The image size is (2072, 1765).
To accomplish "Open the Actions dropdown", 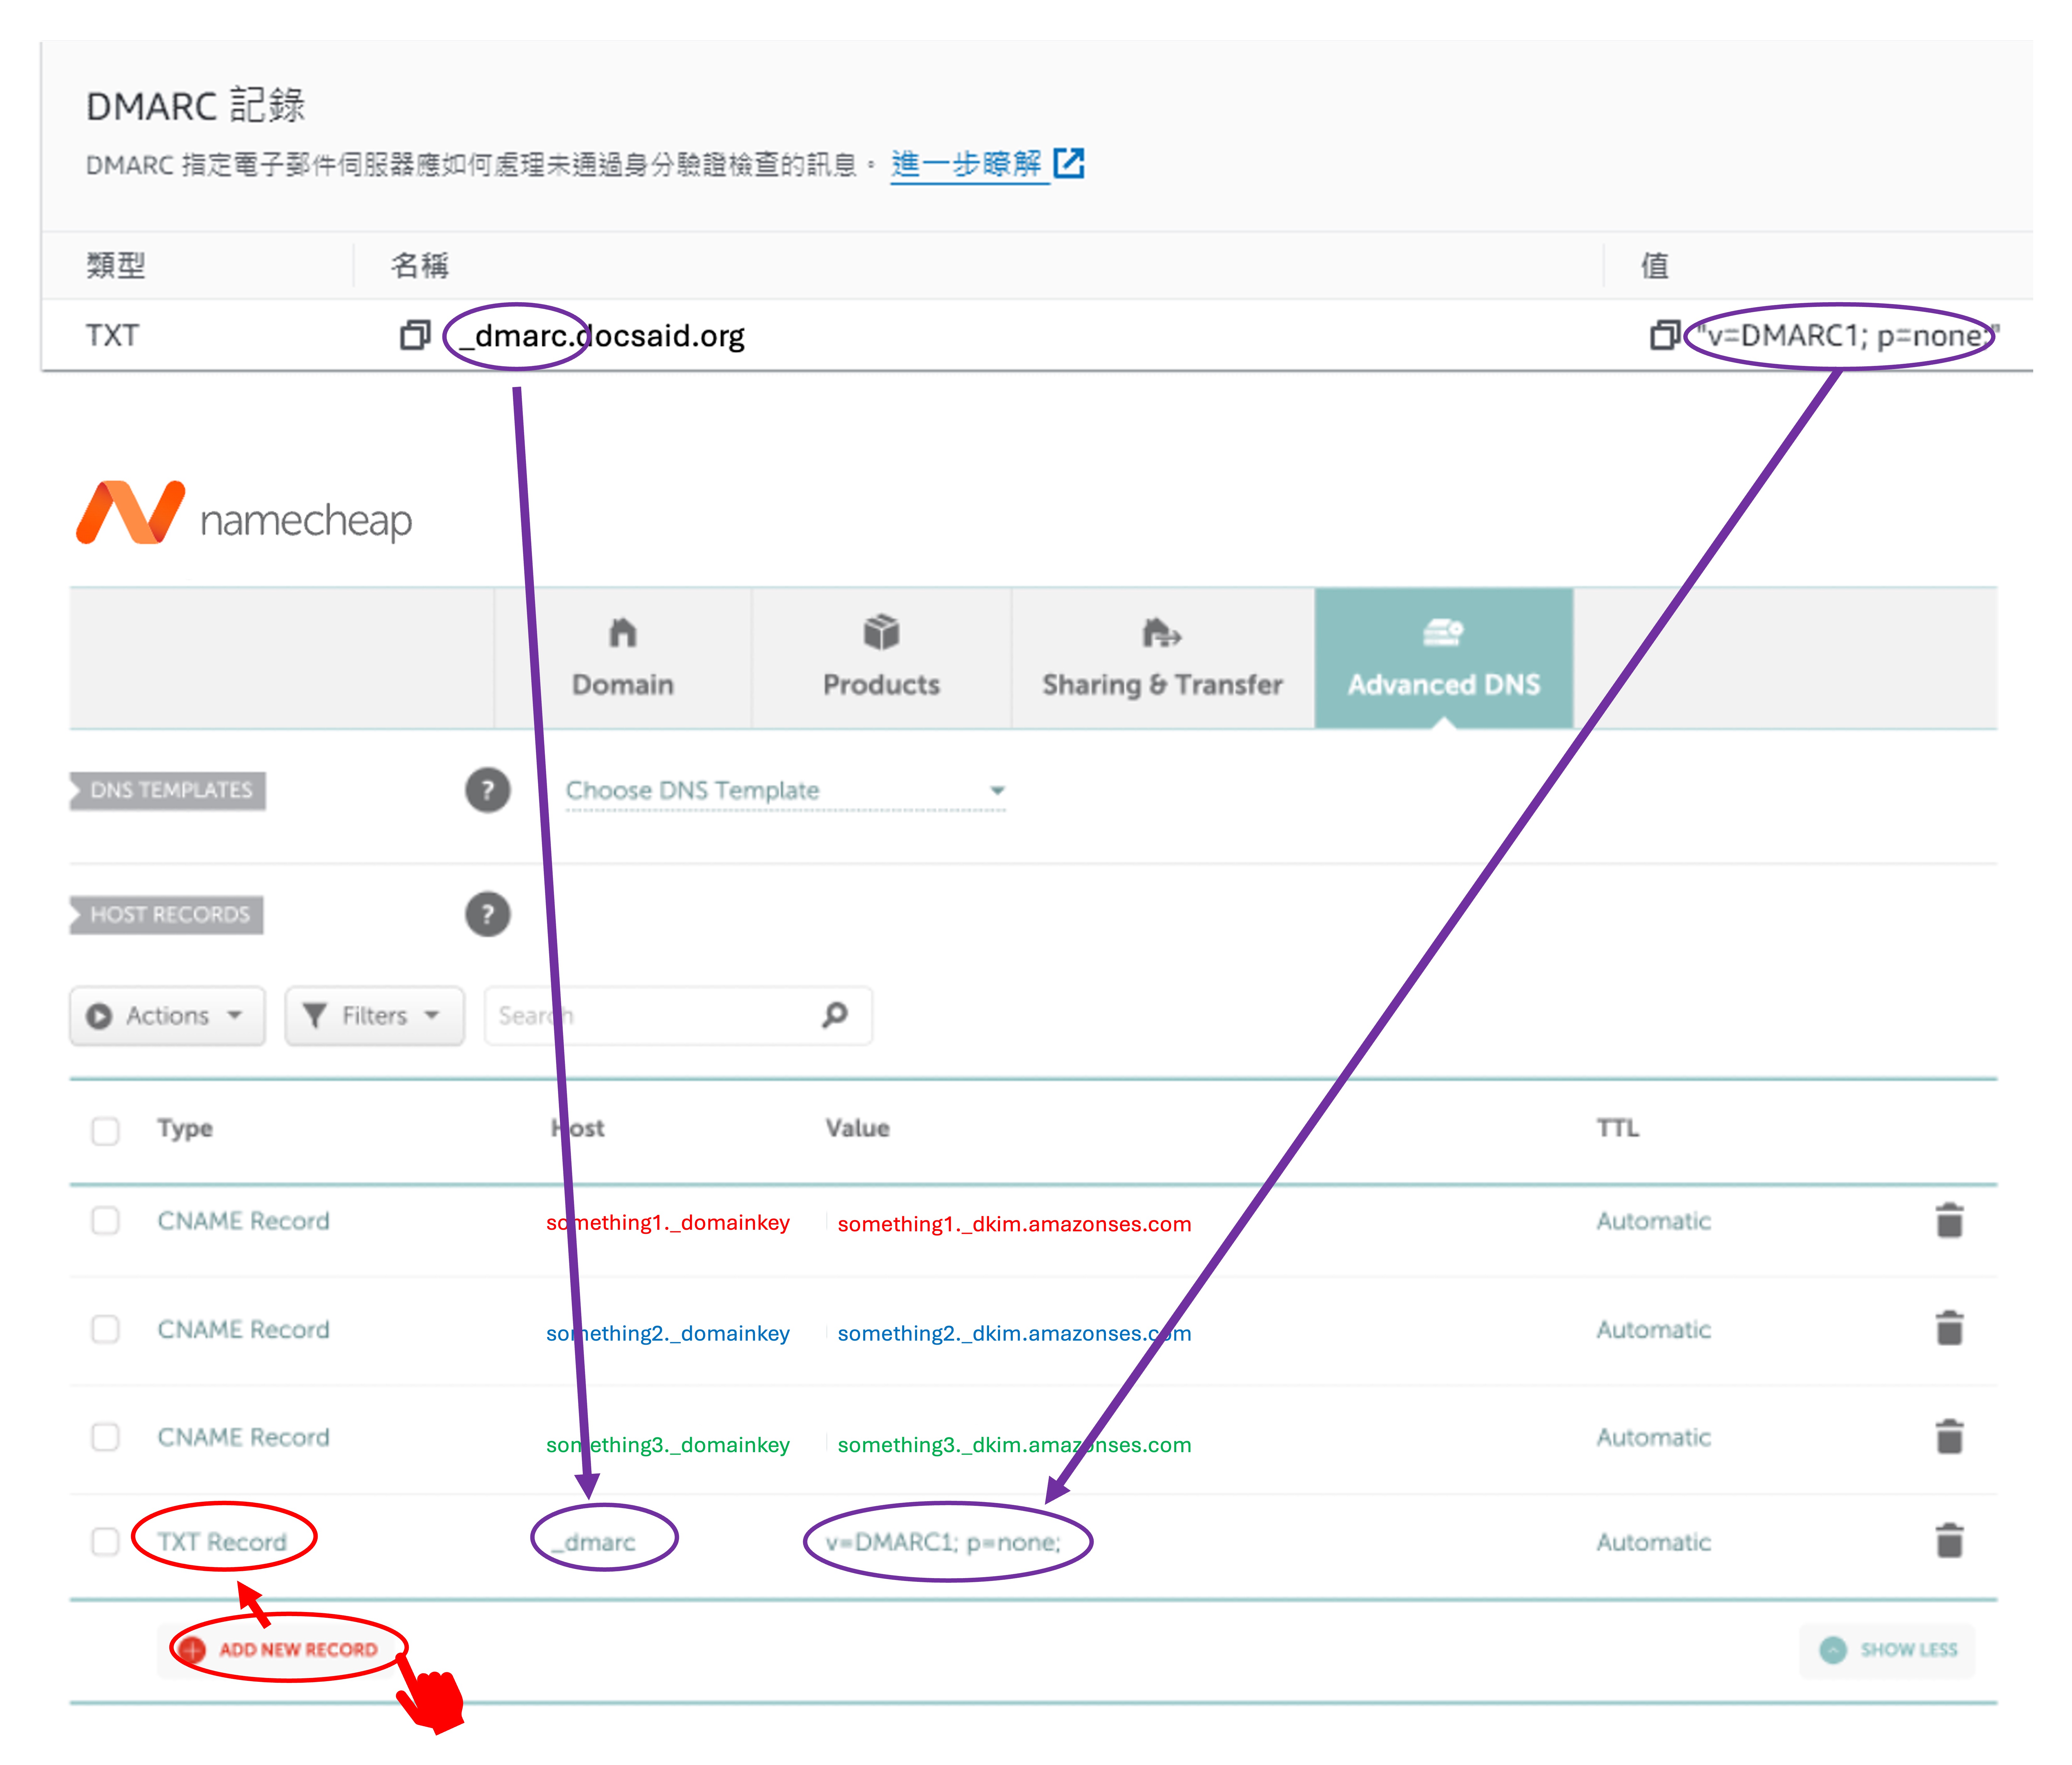I will tap(167, 1016).
